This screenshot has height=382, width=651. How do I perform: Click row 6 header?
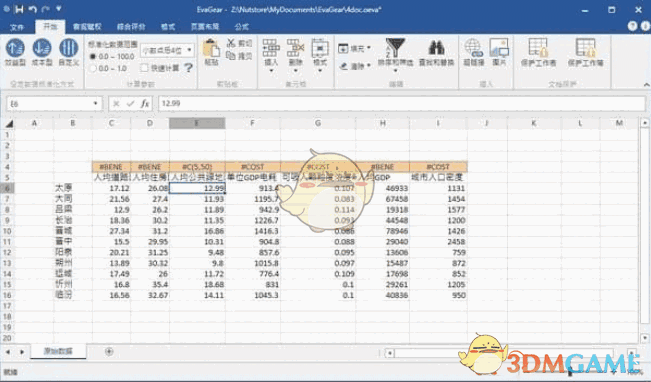[x=7, y=188]
